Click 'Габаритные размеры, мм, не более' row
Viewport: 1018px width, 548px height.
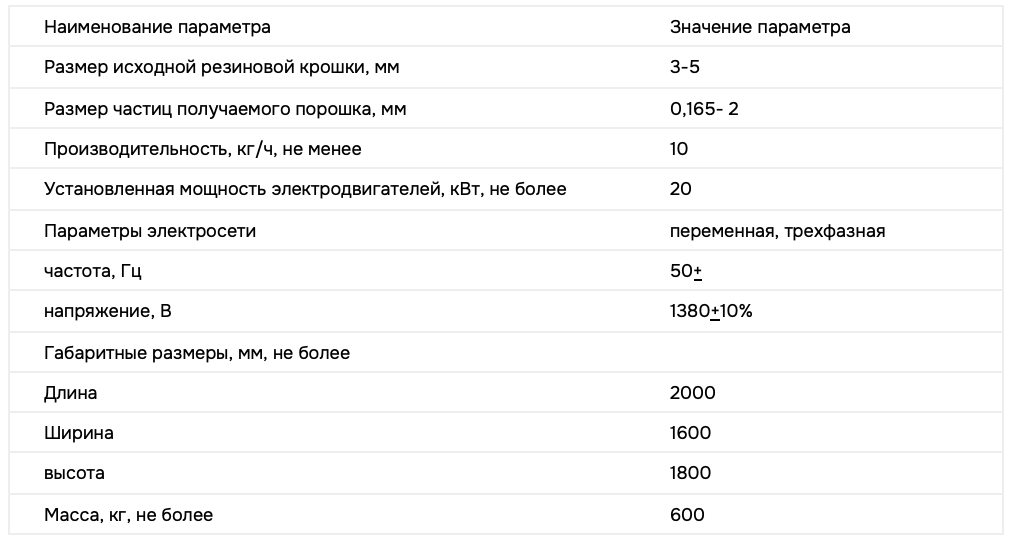coord(506,353)
